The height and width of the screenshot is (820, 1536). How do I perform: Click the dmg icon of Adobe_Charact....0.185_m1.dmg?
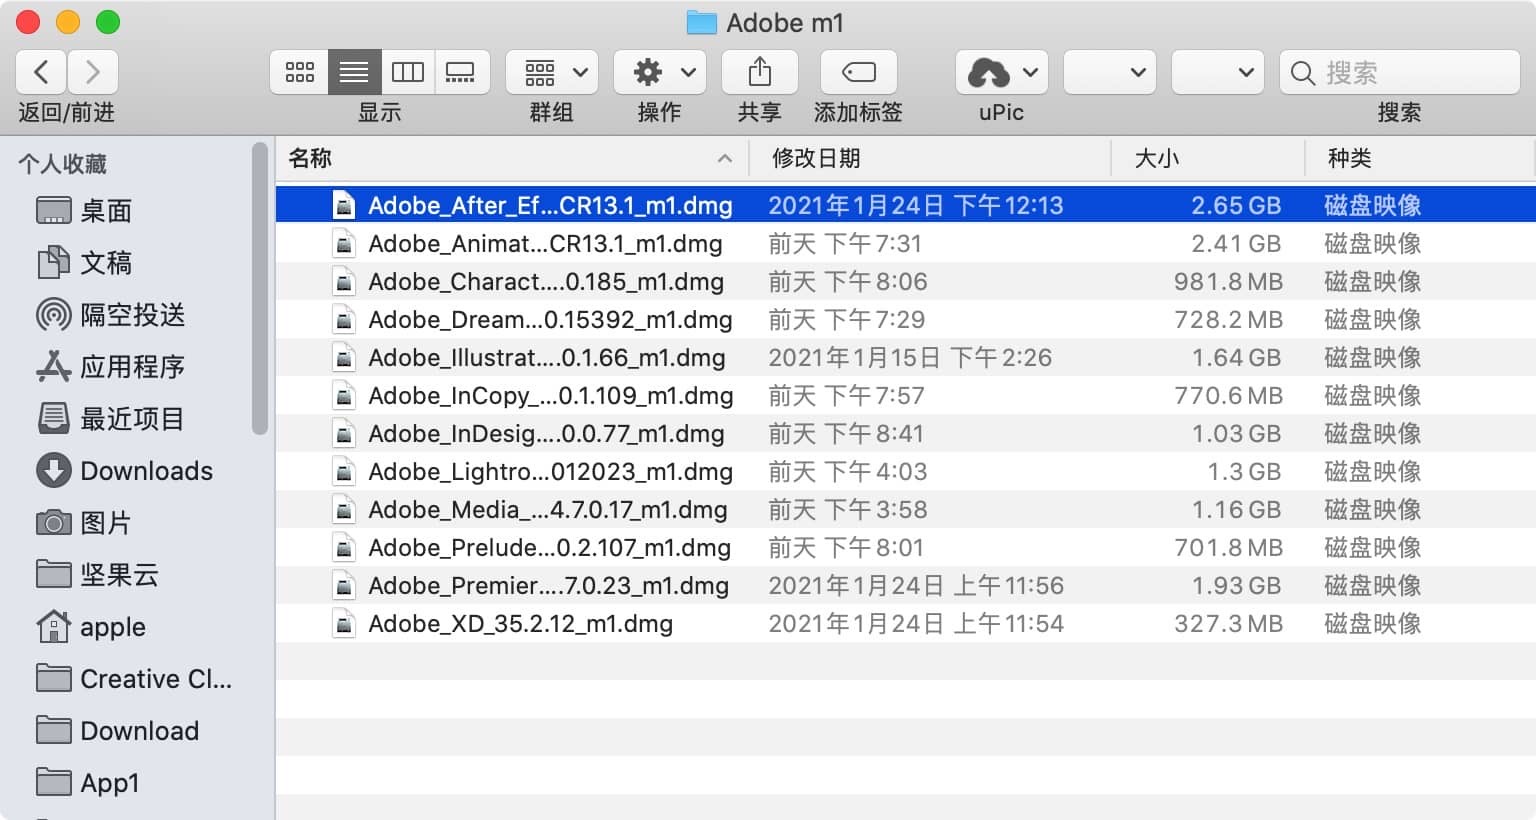344,281
